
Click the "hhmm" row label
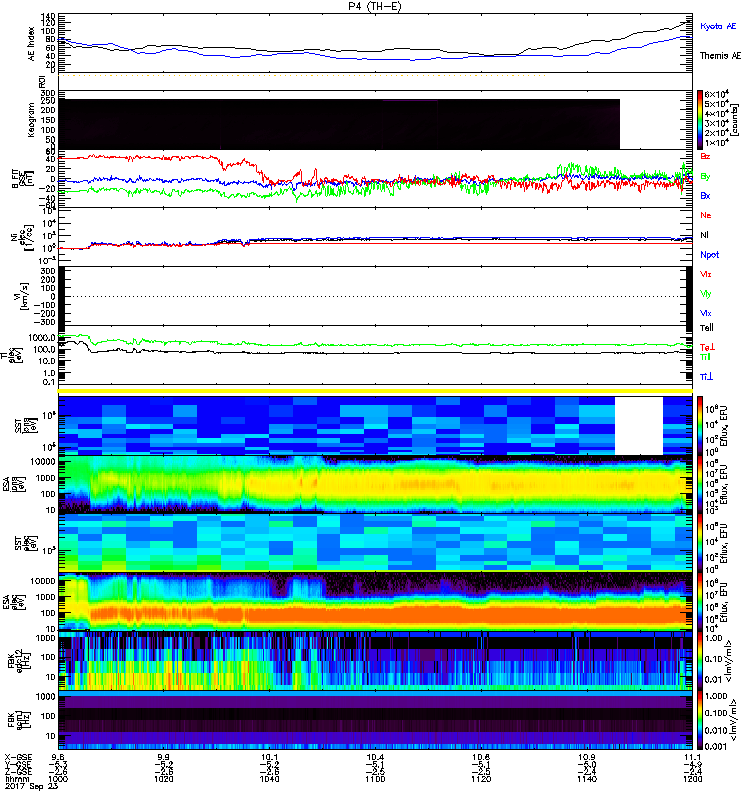17,779
